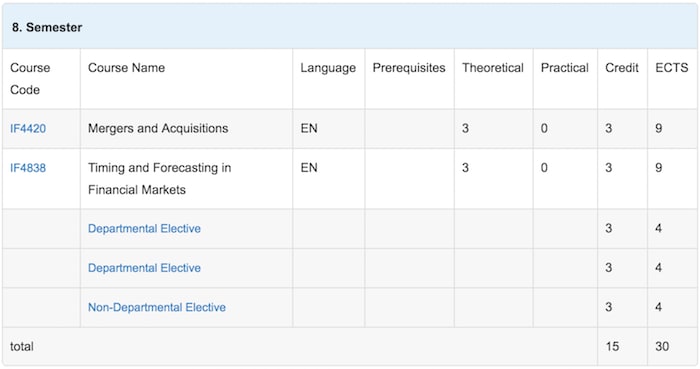Select the Language column header
The width and height of the screenshot is (700, 369).
pyautogui.click(x=328, y=68)
